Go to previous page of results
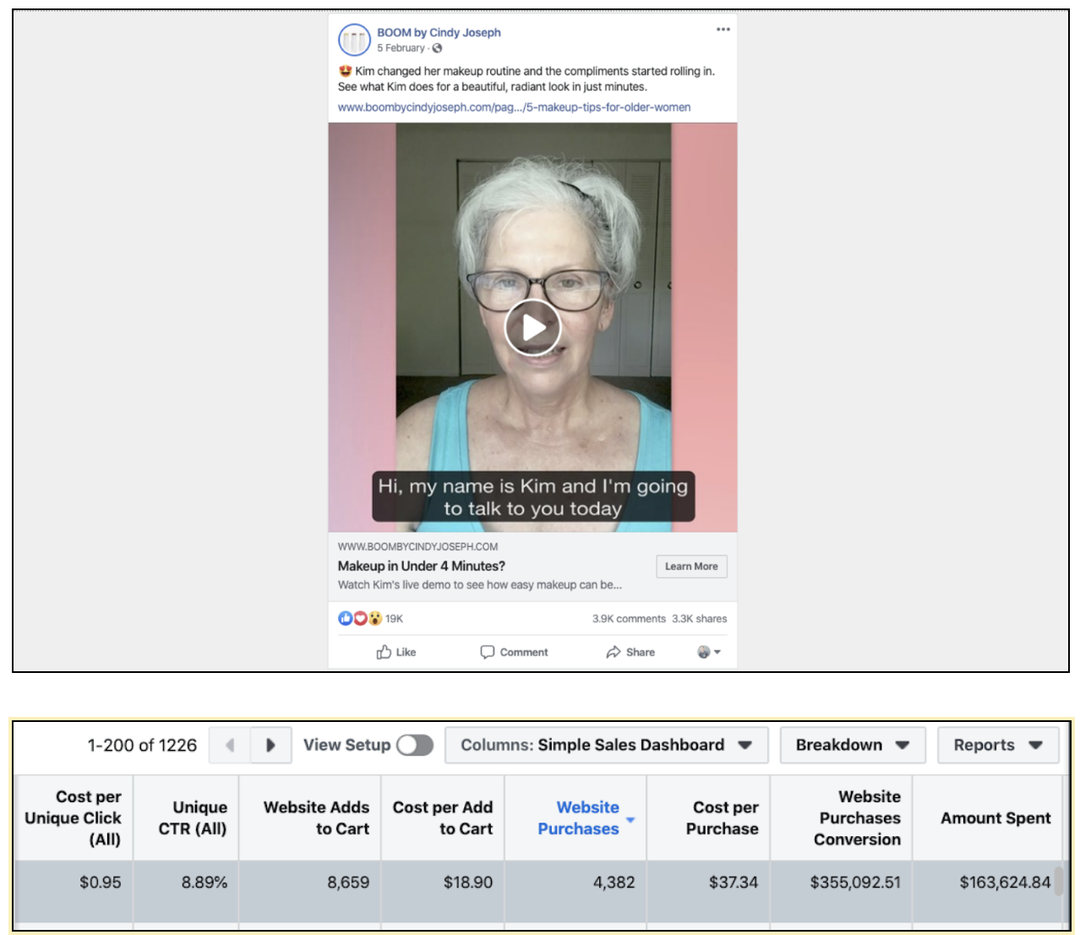Screen dimensions: 1080x935 (x=229, y=745)
